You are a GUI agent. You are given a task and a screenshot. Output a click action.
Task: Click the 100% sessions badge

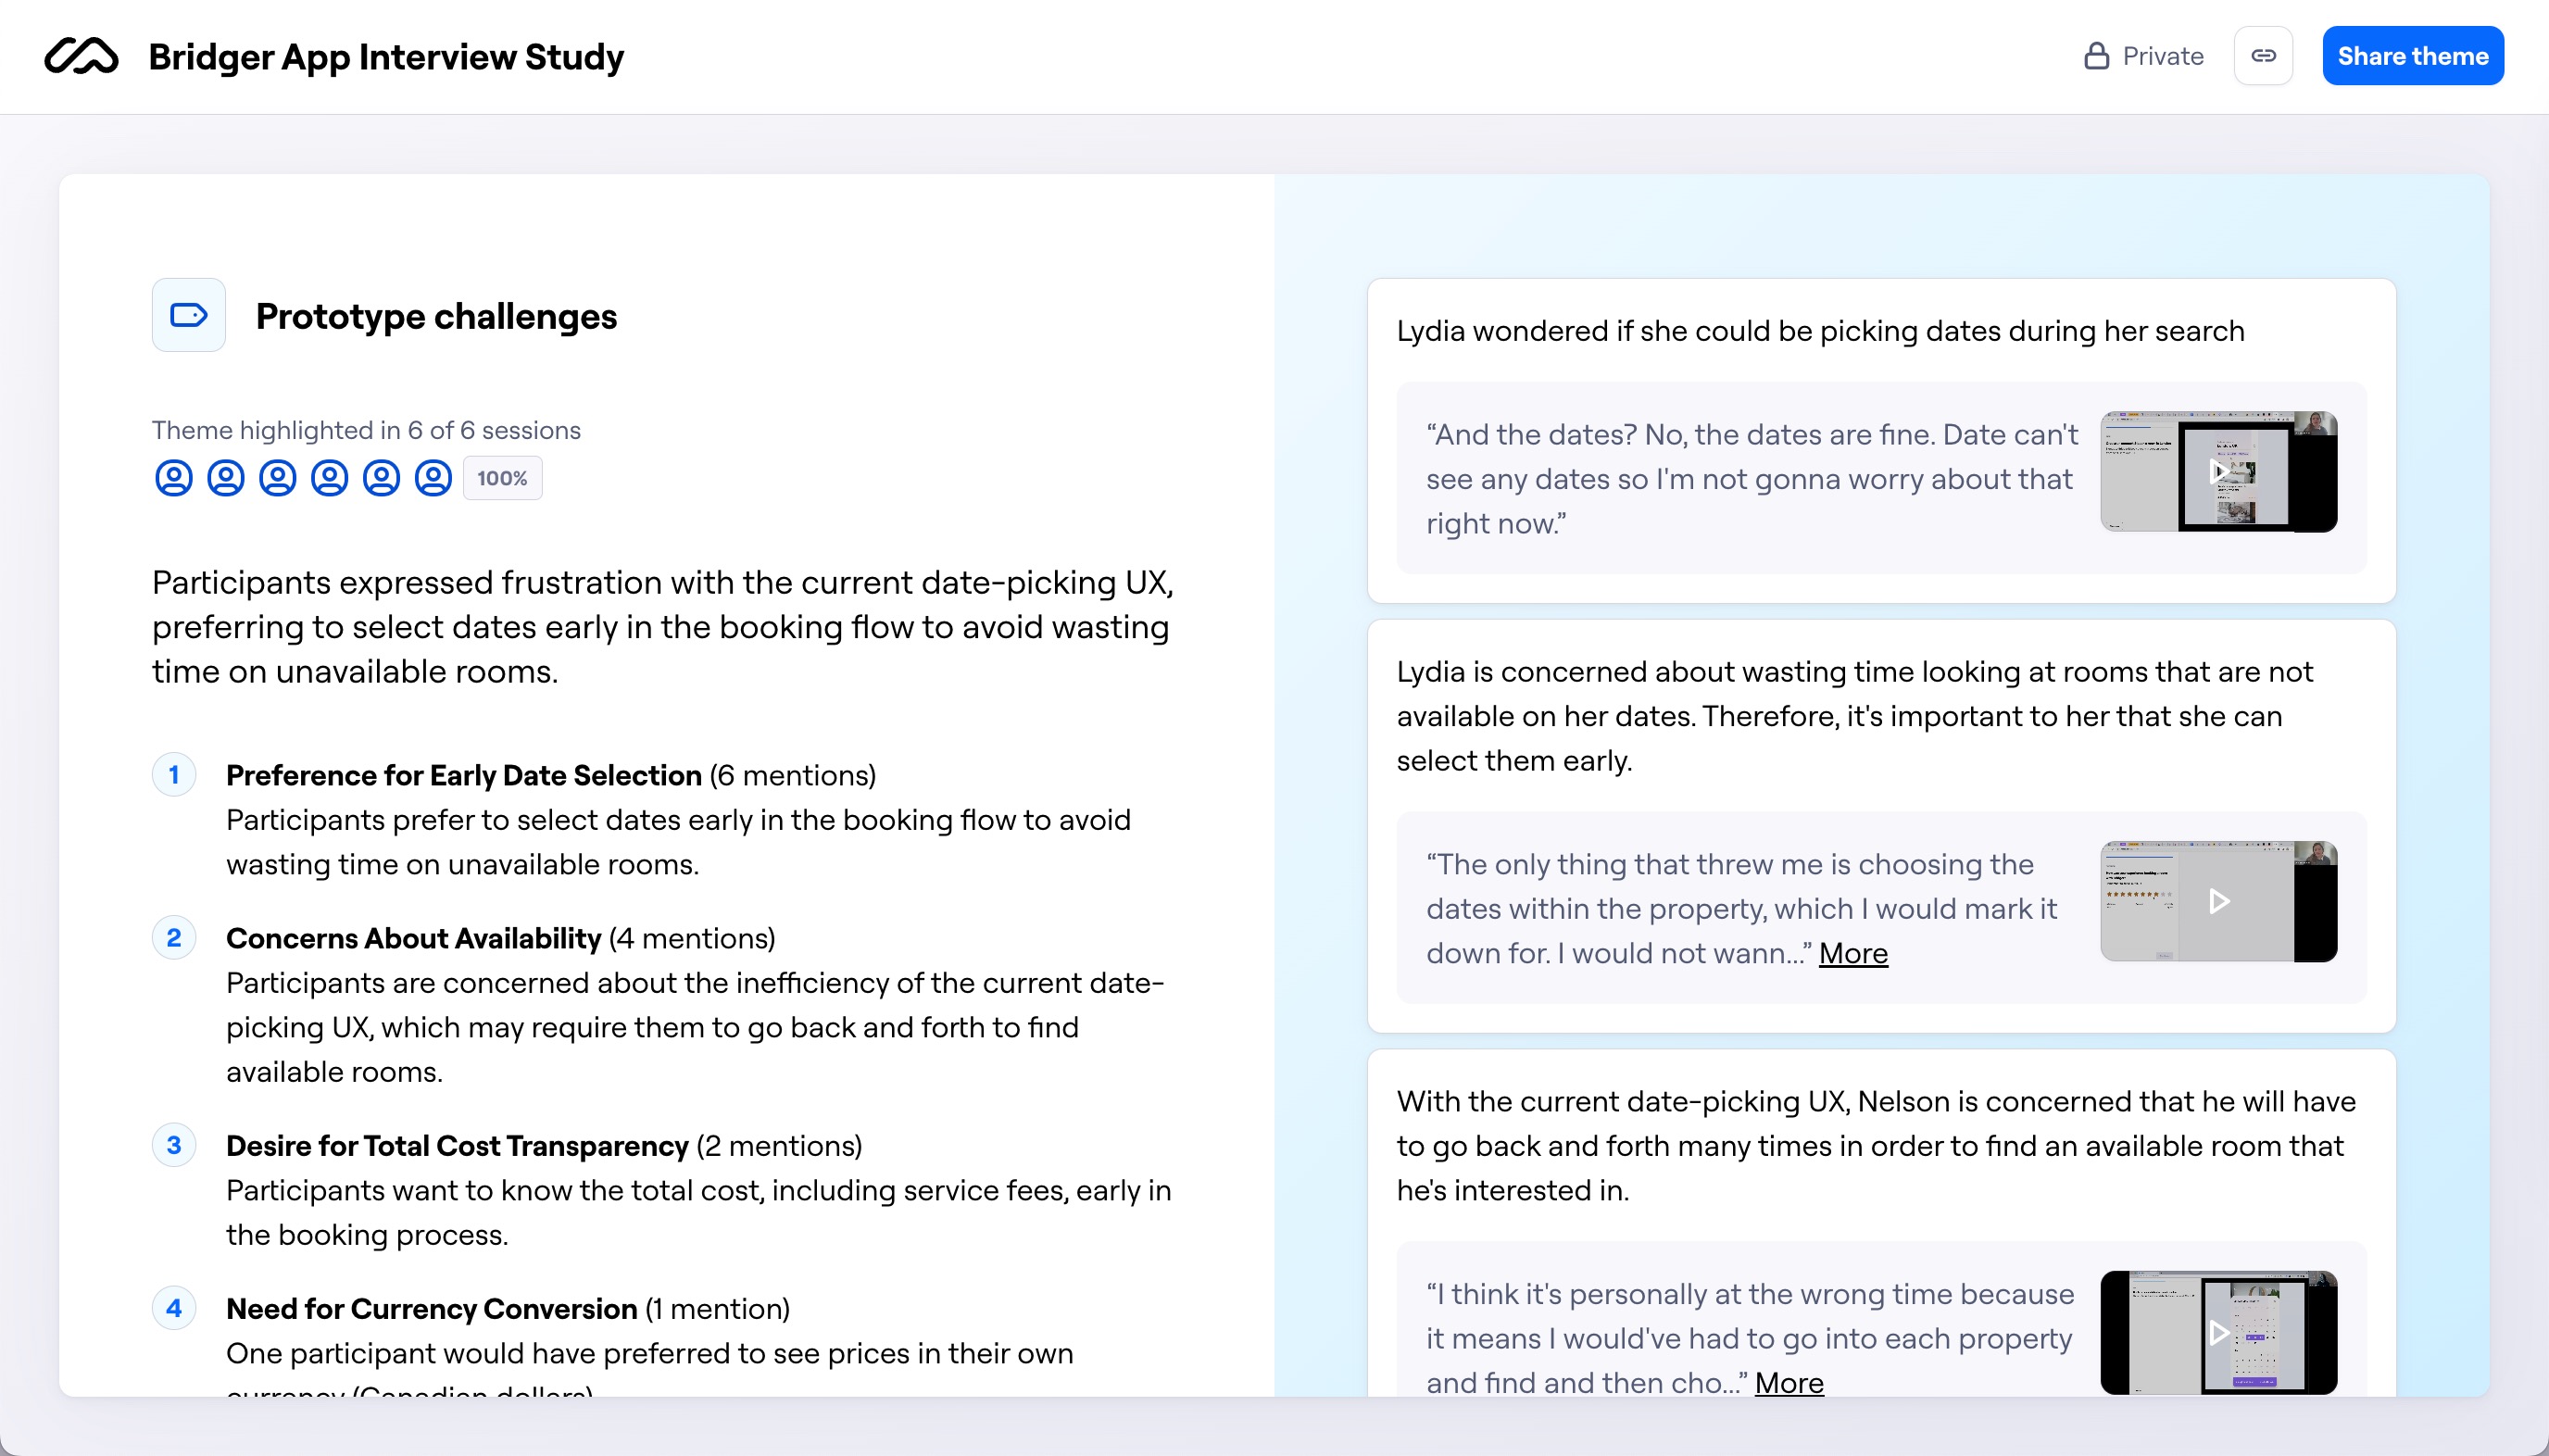coord(502,478)
